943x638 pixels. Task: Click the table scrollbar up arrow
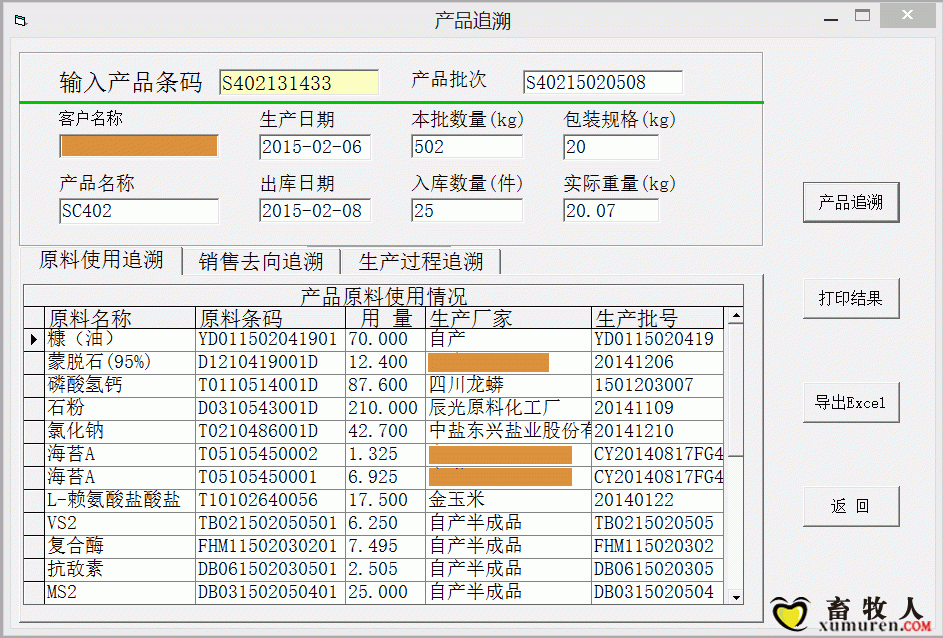(x=736, y=317)
